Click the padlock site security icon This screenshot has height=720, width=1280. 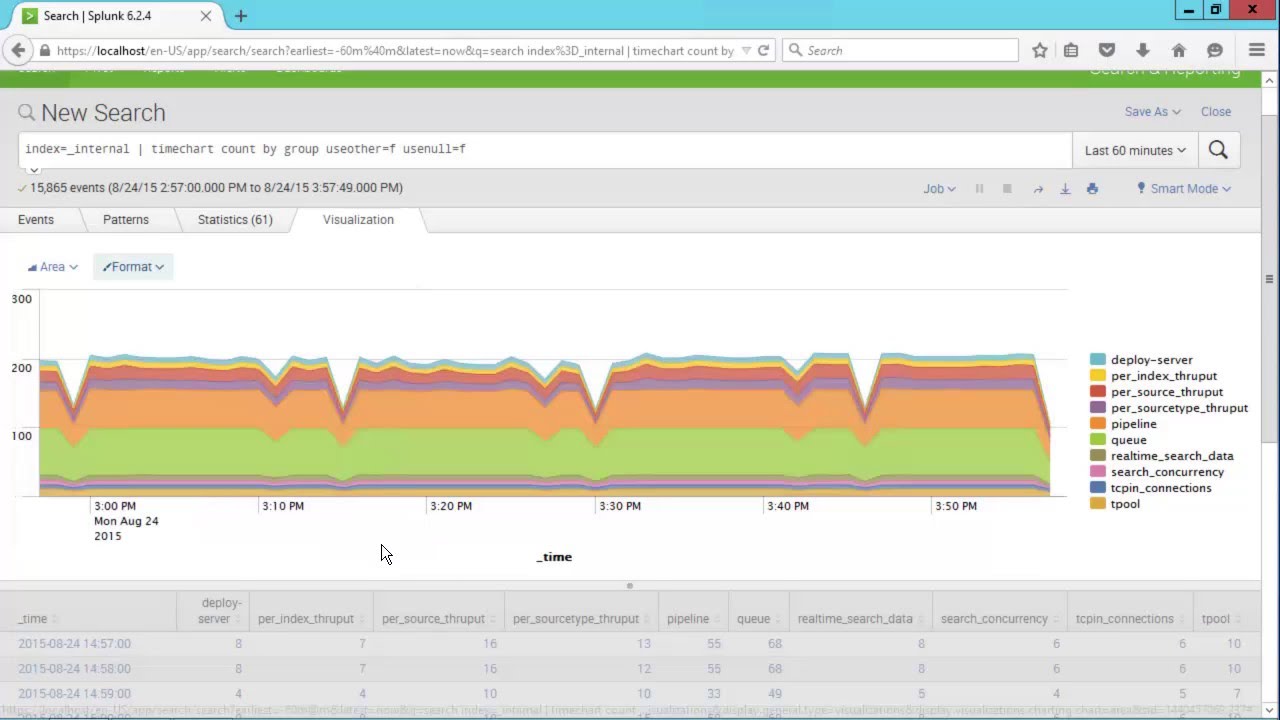pyautogui.click(x=45, y=50)
